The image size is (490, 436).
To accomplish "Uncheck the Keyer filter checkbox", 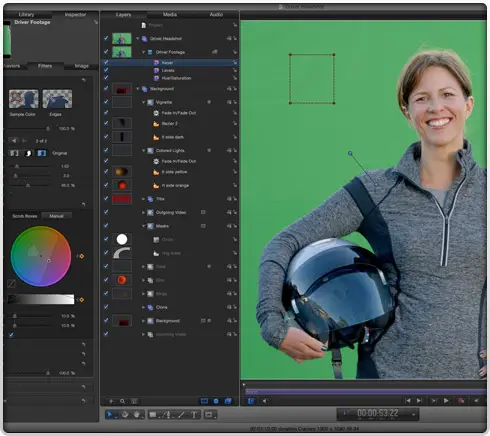I will [106, 62].
